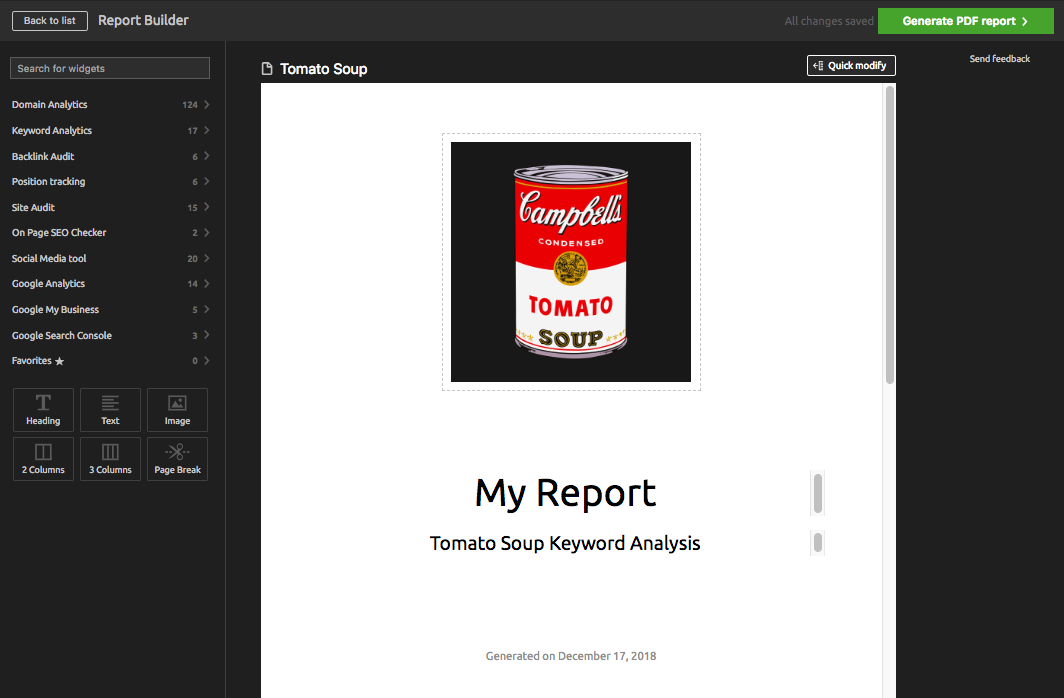
Task: Click the report page vertical scrollbar
Action: [x=890, y=235]
